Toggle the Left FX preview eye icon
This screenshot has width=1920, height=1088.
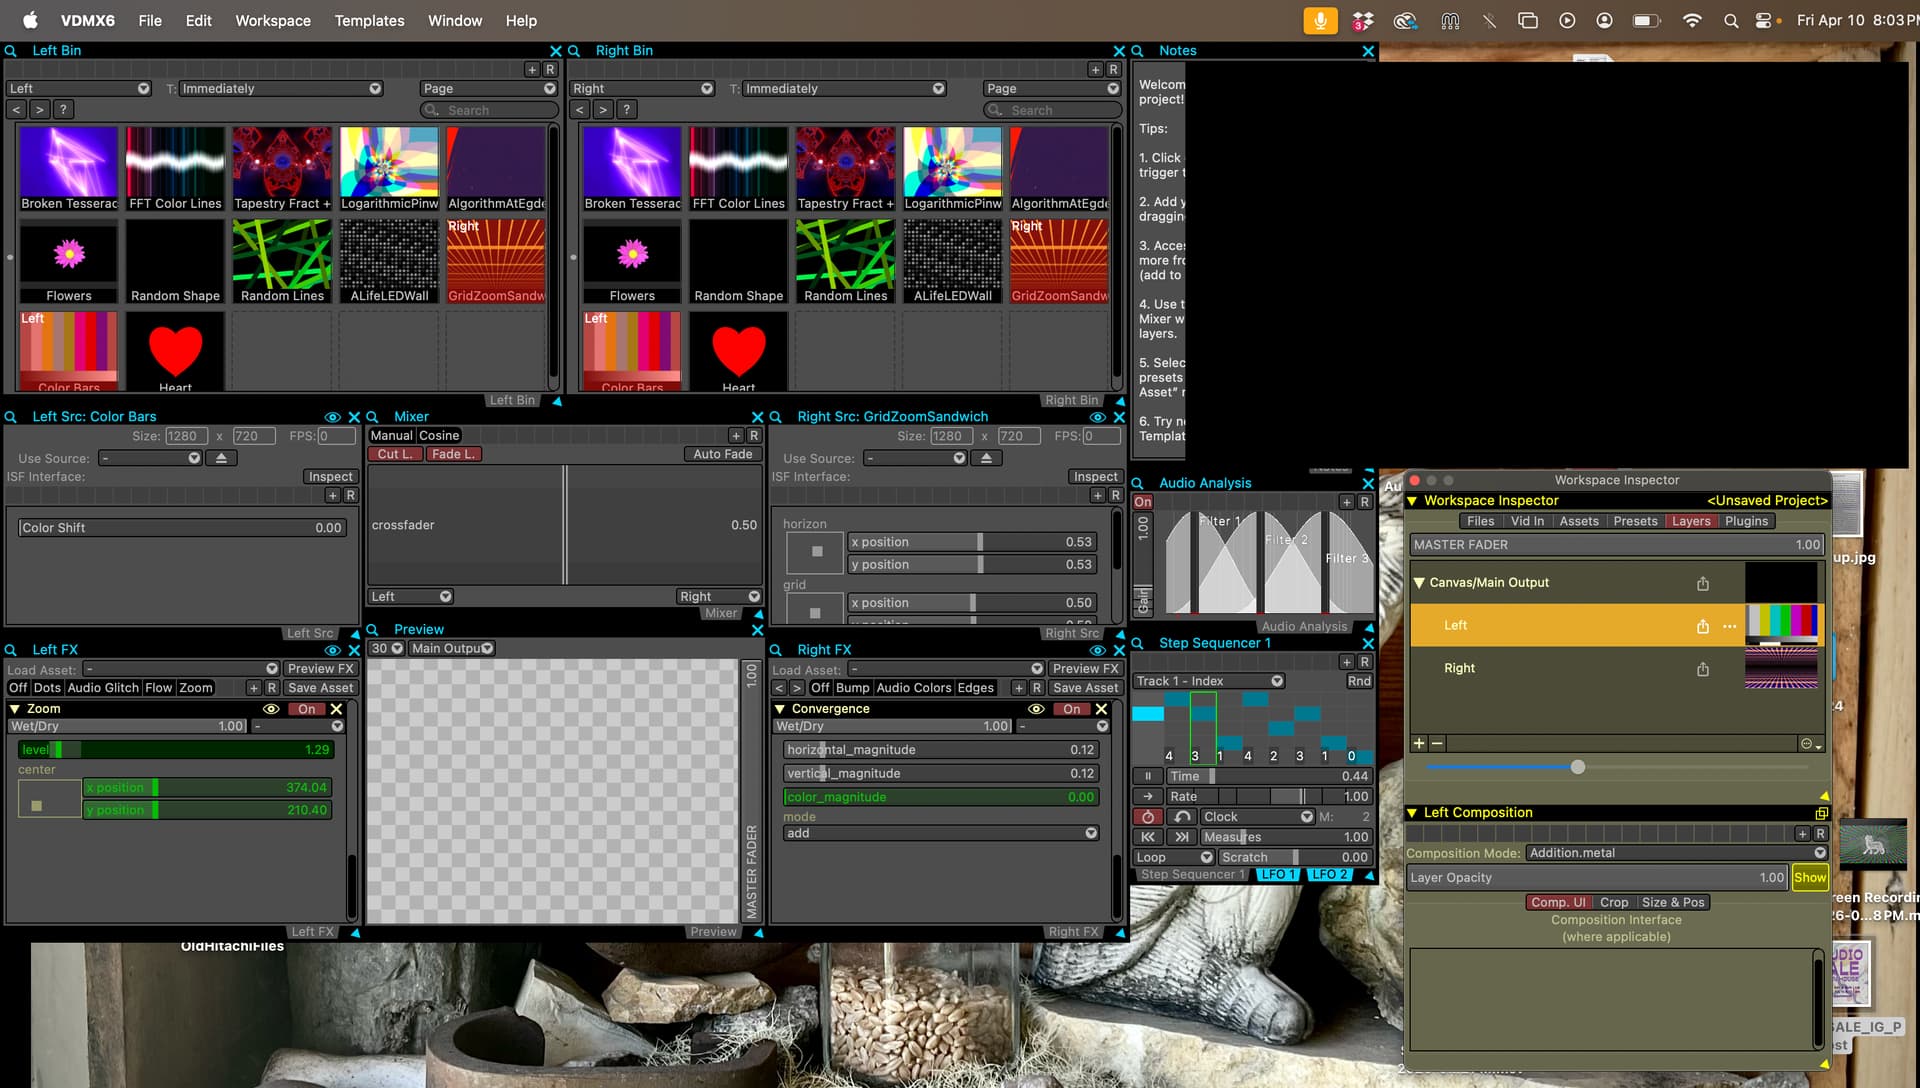pos(332,650)
